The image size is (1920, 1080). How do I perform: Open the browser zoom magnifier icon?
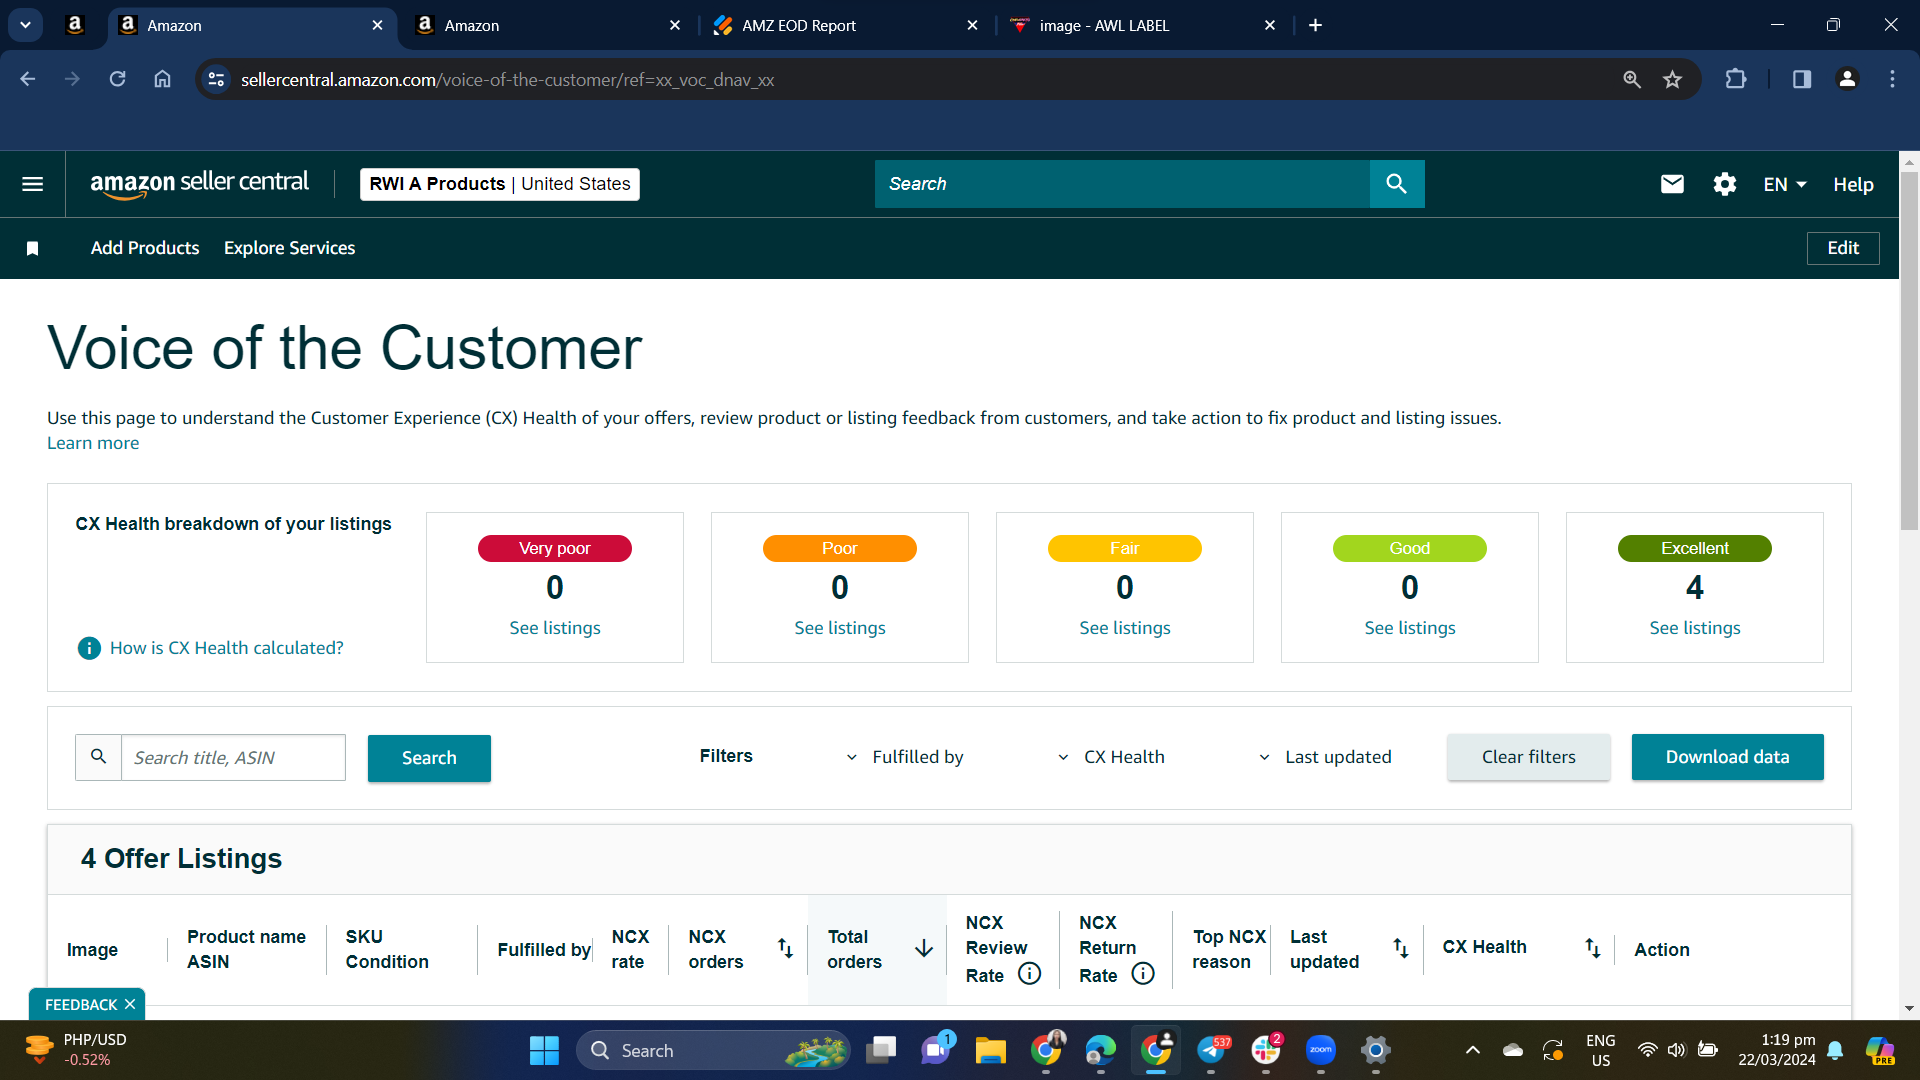click(x=1632, y=79)
